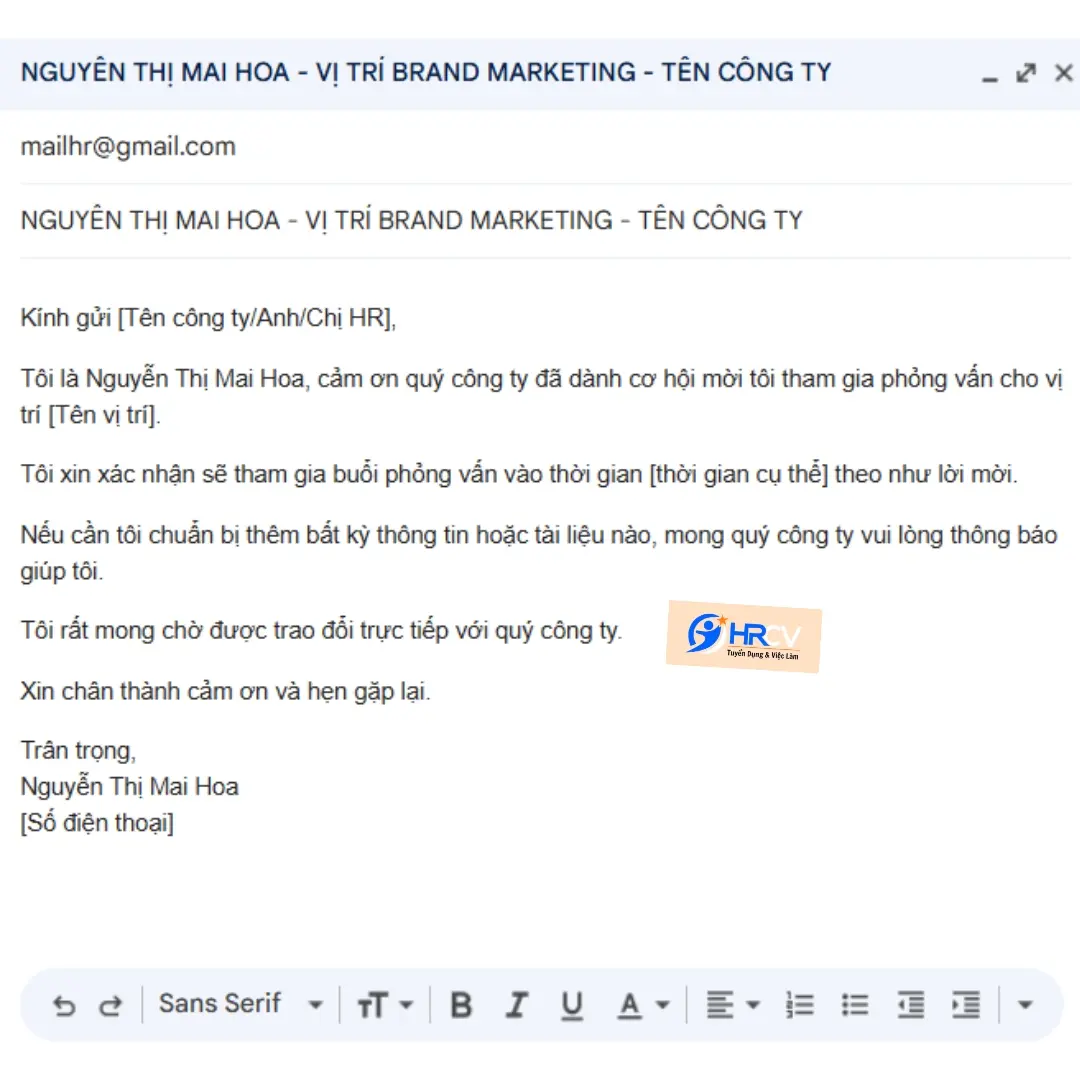Toggle underline formatting
Viewport: 1080px width, 1080px height.
coord(572,1006)
